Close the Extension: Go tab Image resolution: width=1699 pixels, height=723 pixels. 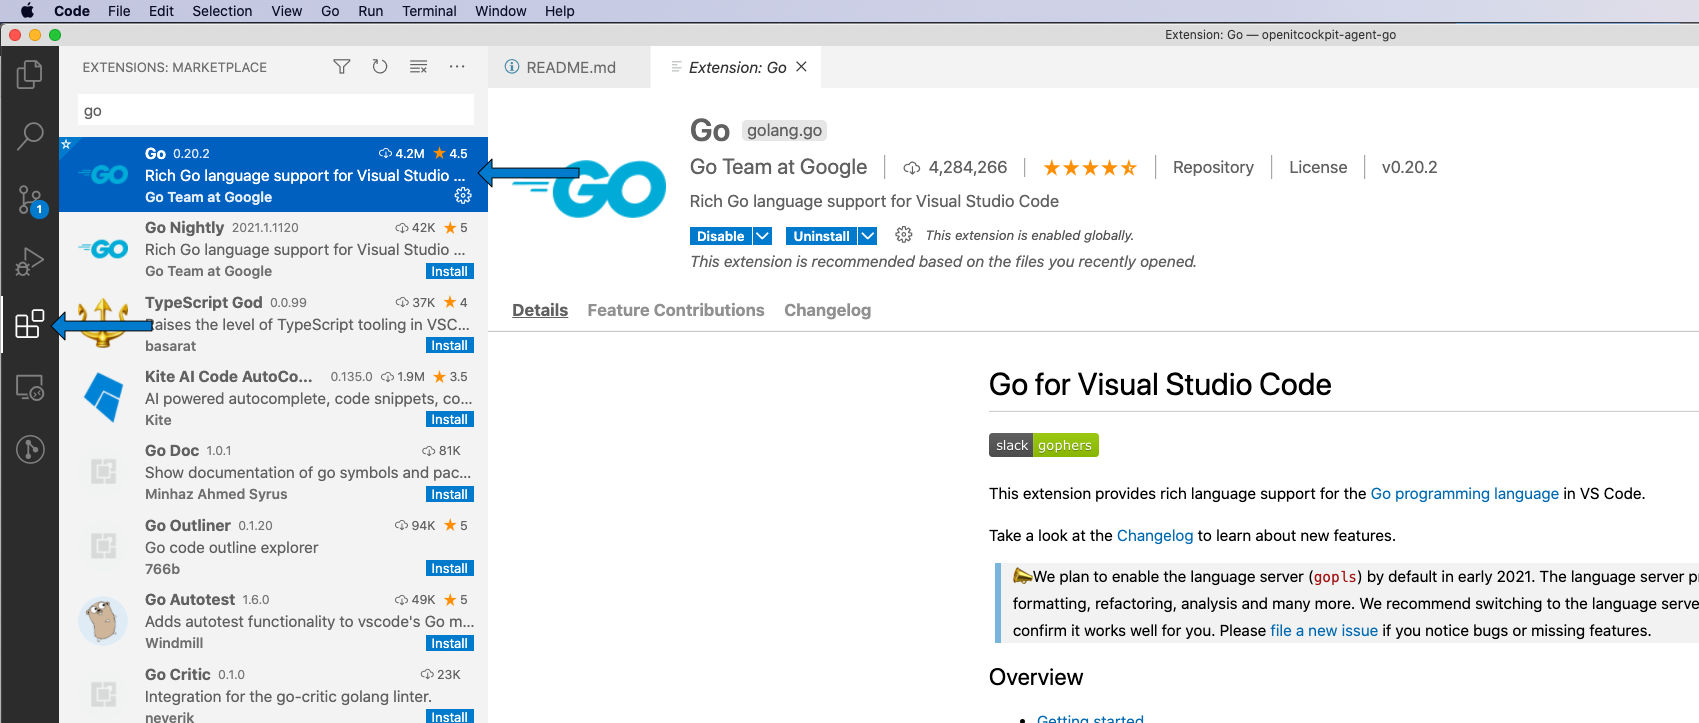click(x=801, y=67)
